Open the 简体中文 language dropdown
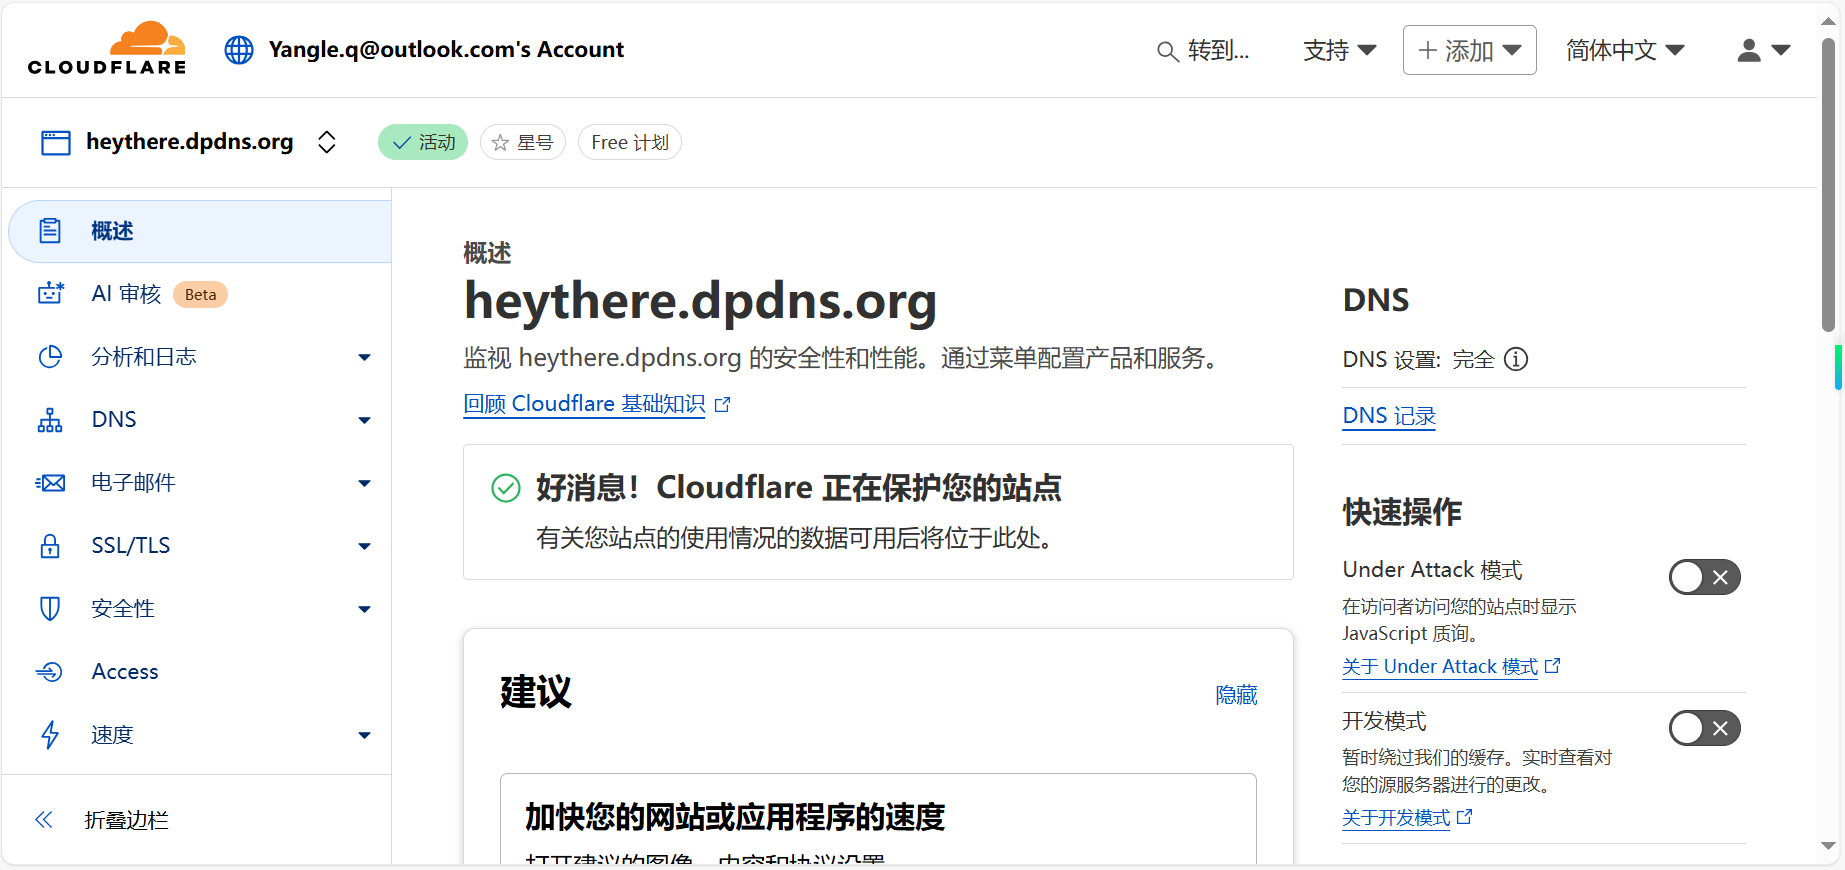 (x=1625, y=51)
